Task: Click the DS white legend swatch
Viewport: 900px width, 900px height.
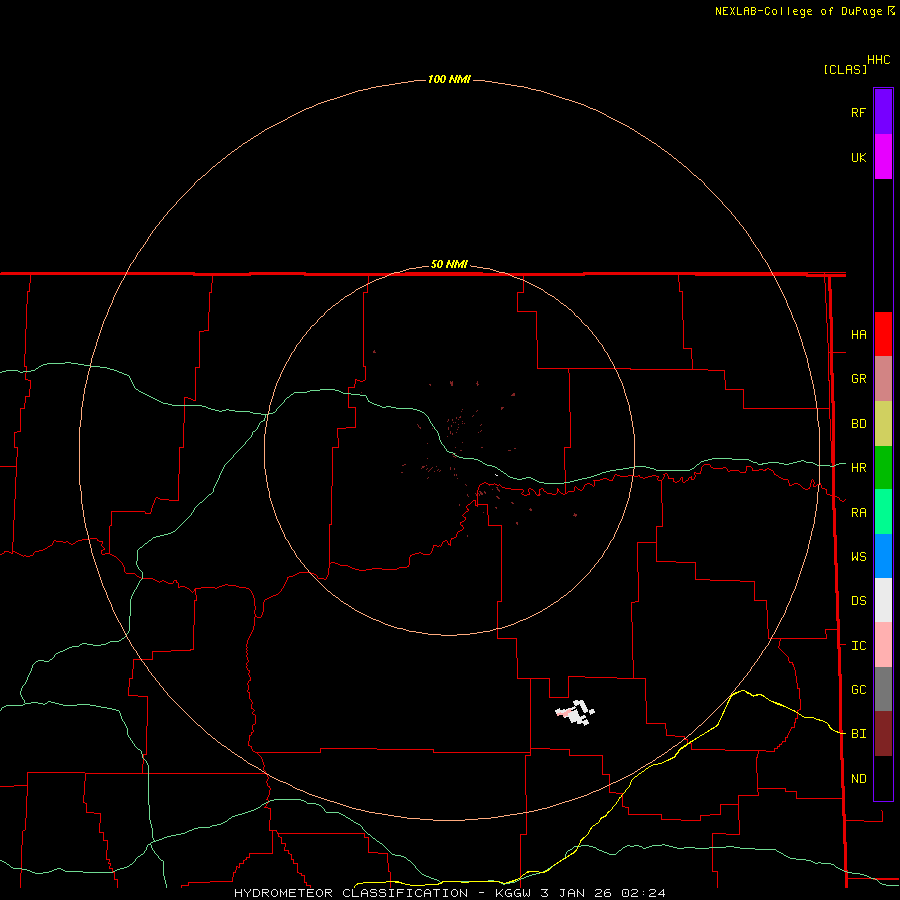Action: (883, 600)
